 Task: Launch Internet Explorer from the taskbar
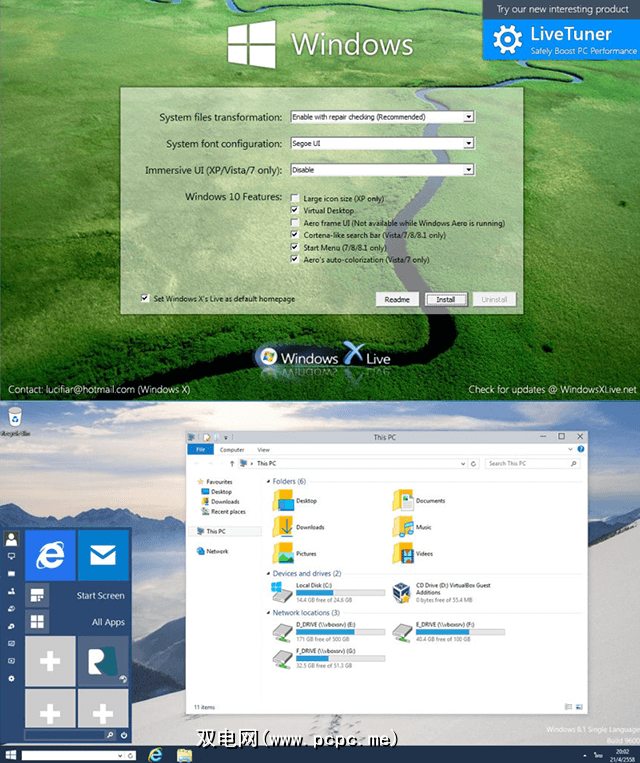[x=155, y=755]
